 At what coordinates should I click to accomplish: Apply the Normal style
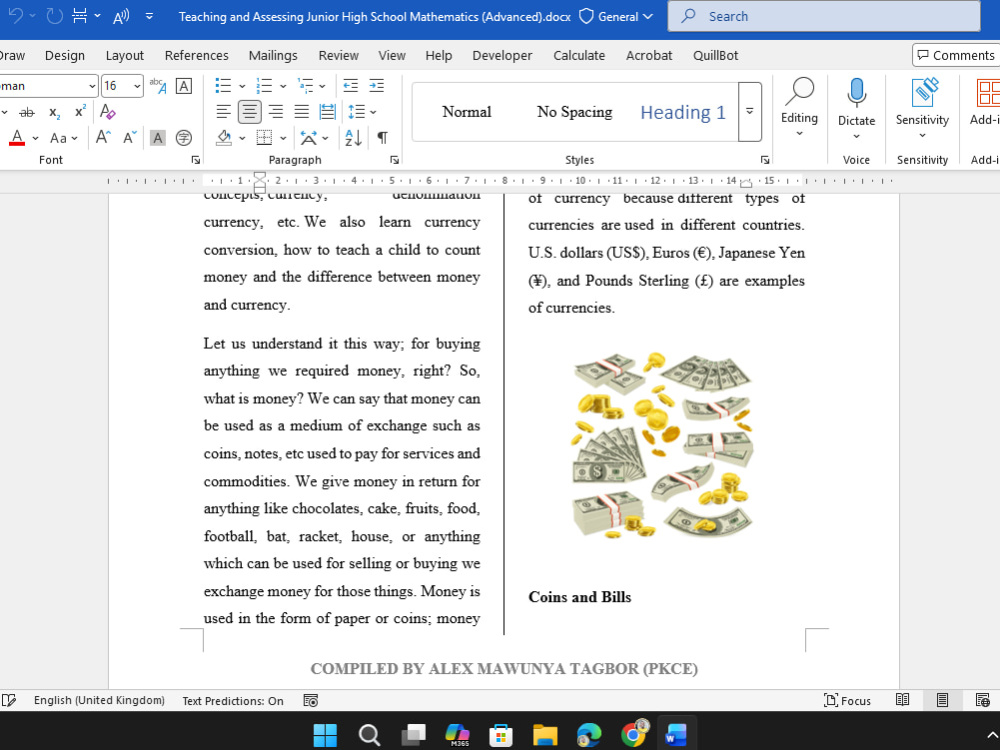[467, 112]
